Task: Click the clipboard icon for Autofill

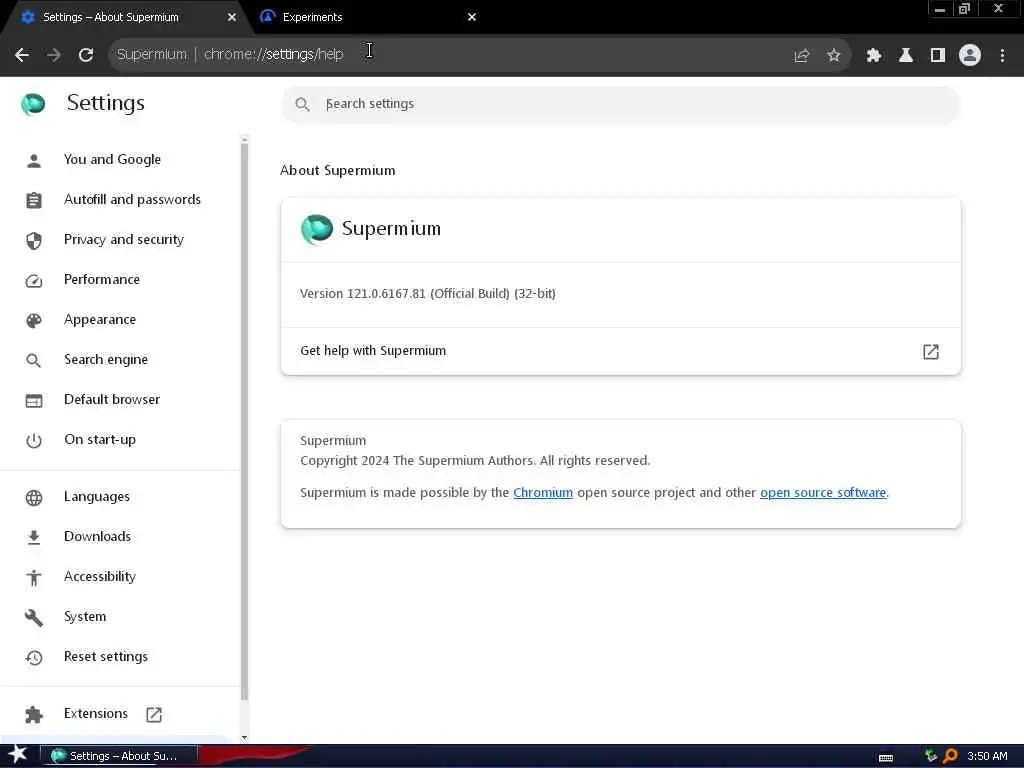Action: 34,200
